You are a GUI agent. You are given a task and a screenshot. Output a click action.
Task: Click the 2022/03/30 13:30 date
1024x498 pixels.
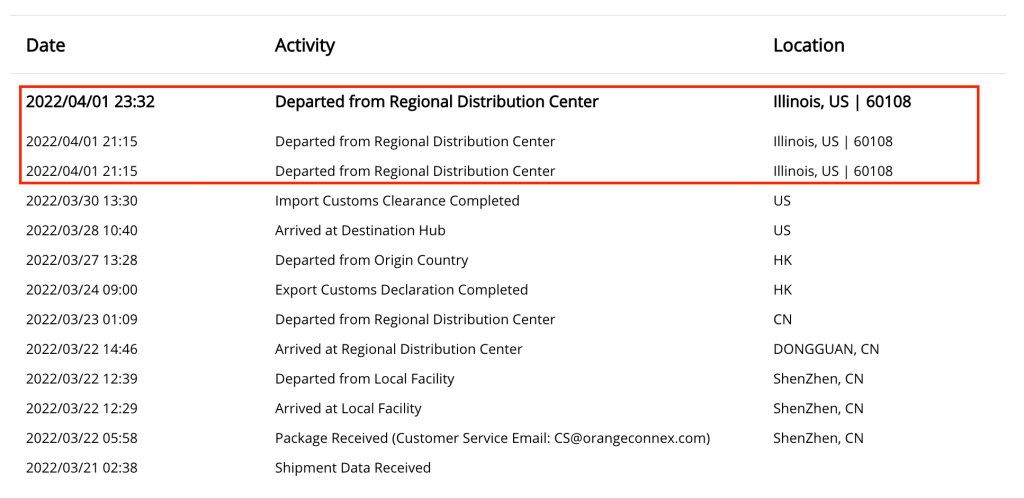tap(82, 201)
